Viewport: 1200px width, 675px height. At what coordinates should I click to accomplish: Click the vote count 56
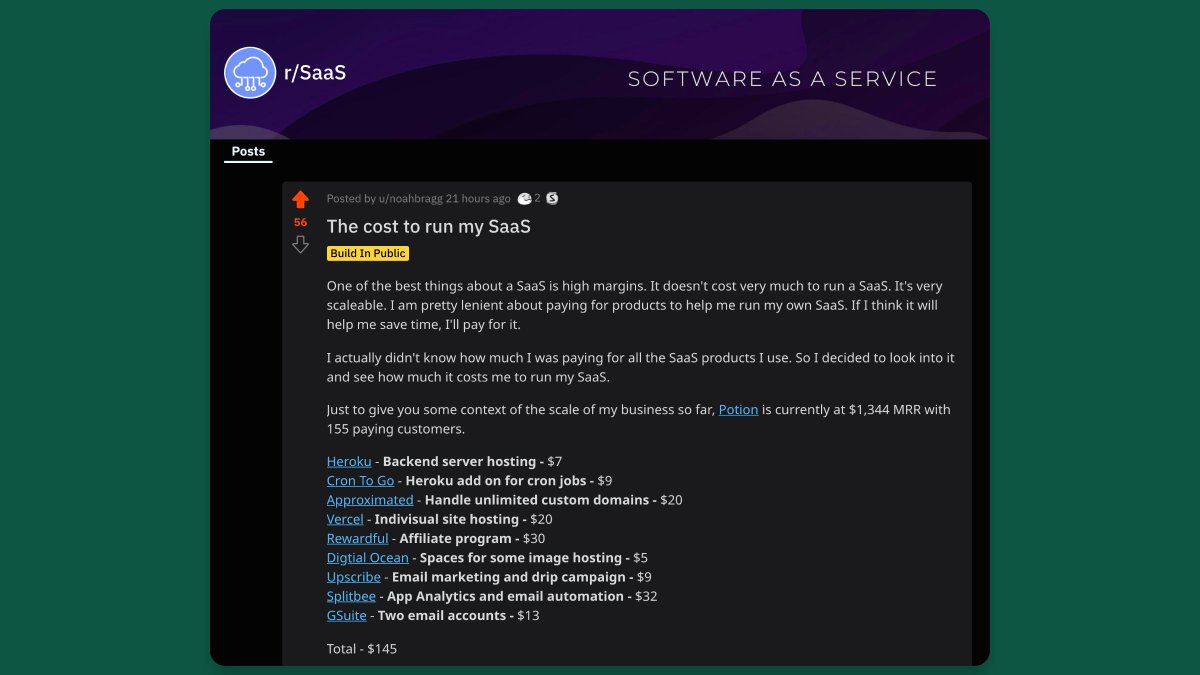click(x=300, y=222)
